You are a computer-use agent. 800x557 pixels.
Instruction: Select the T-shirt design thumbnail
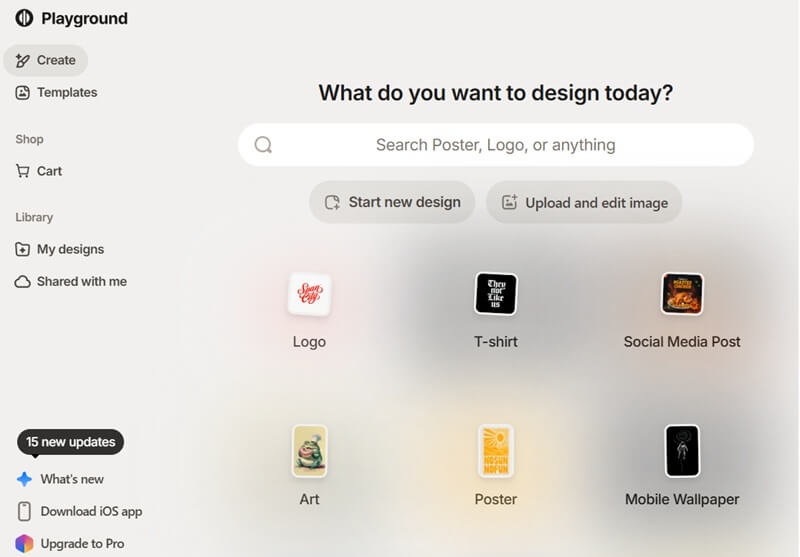(x=496, y=294)
